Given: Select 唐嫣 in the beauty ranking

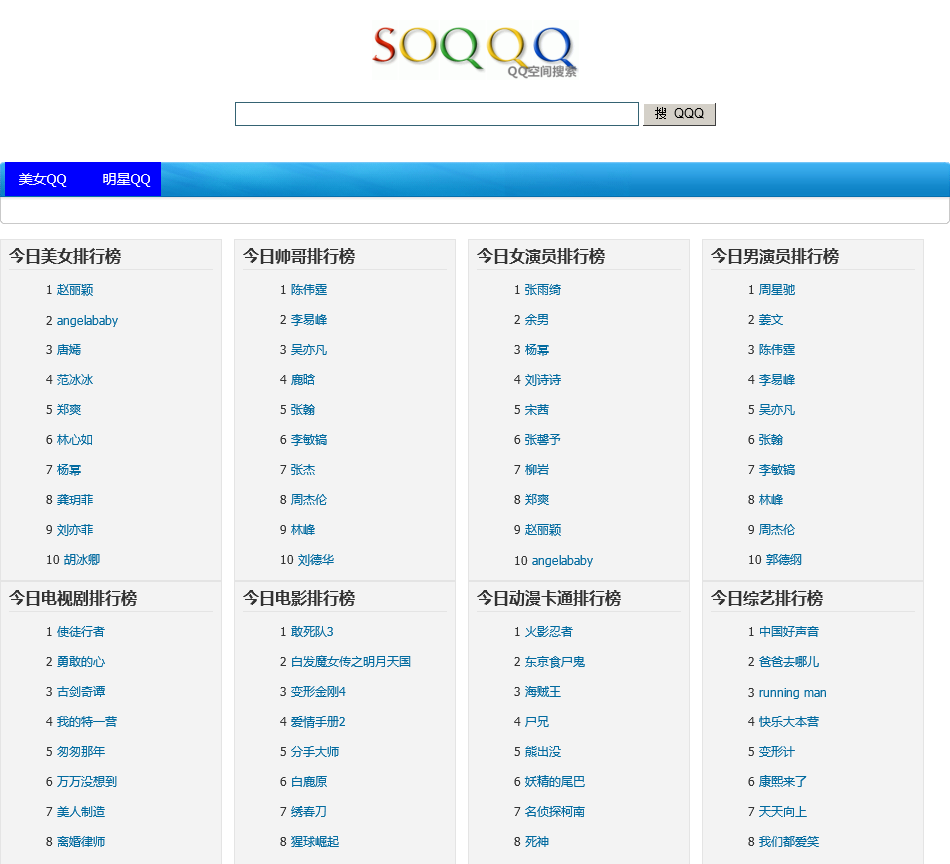Looking at the screenshot, I should [68, 350].
